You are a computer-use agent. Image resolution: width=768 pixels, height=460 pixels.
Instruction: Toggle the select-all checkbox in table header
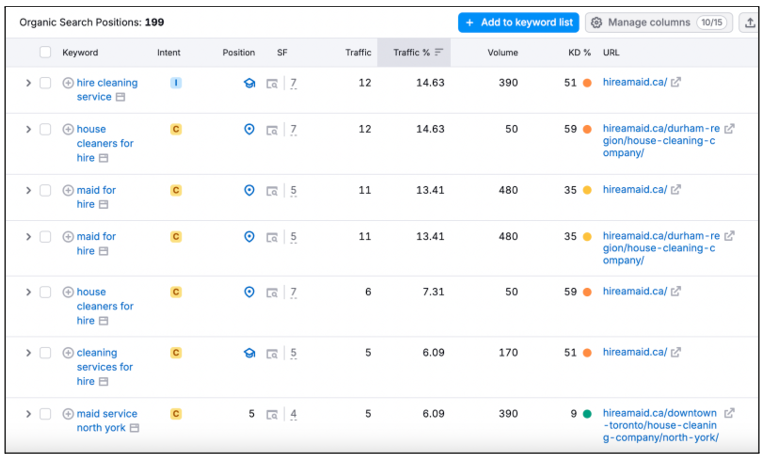tap(45, 53)
